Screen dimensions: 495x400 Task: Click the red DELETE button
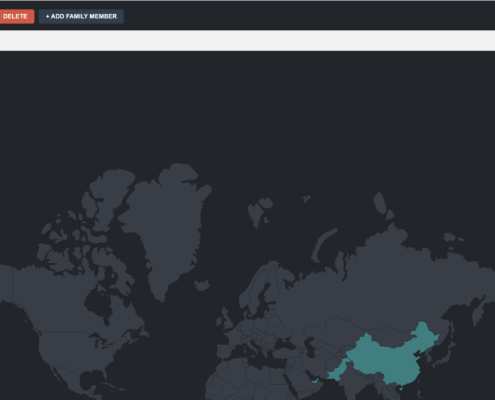pyautogui.click(x=17, y=16)
